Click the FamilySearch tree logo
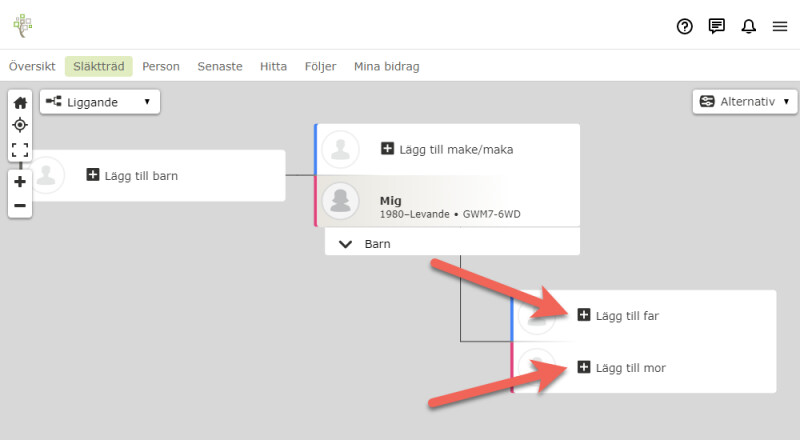Image resolution: width=800 pixels, height=440 pixels. 22,26
